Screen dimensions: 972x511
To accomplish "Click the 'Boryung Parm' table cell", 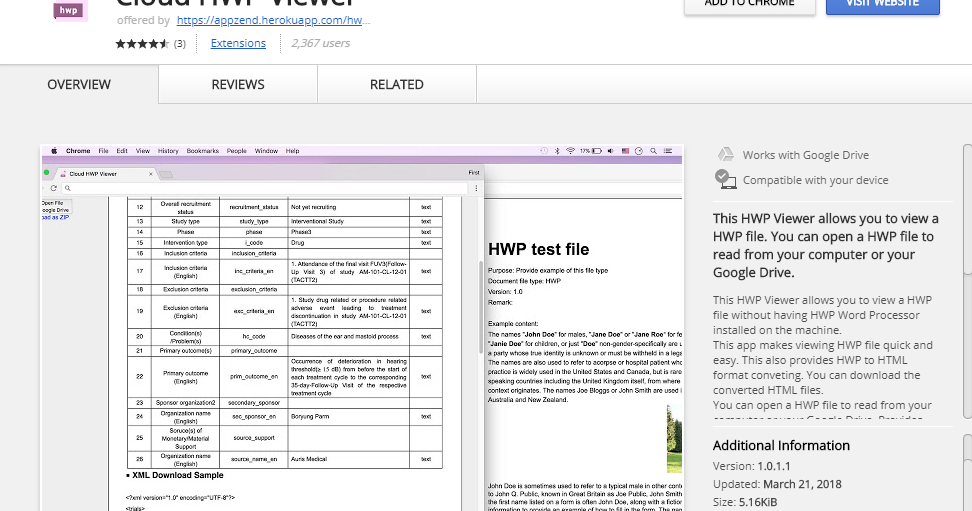I will point(349,417).
